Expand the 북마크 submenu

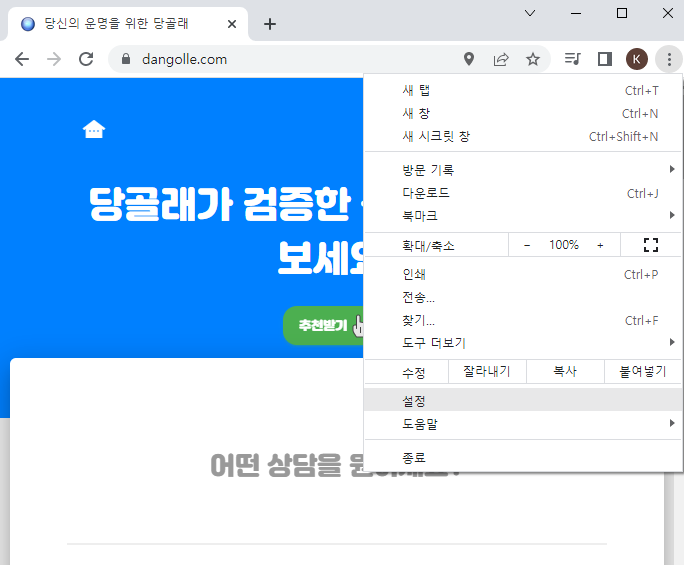pos(523,216)
